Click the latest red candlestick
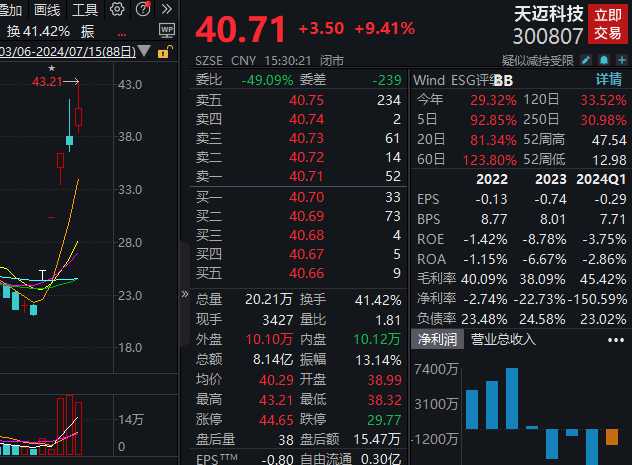The height and width of the screenshot is (465, 632). point(79,117)
